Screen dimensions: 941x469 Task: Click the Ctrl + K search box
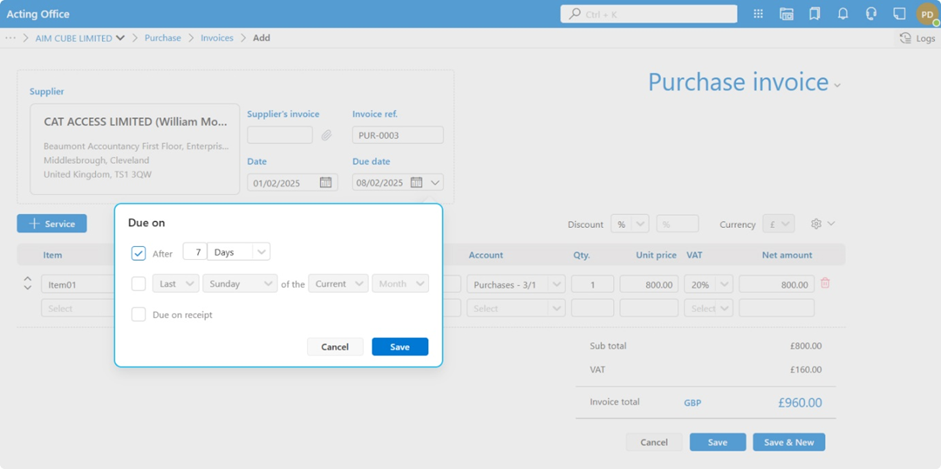pos(649,14)
